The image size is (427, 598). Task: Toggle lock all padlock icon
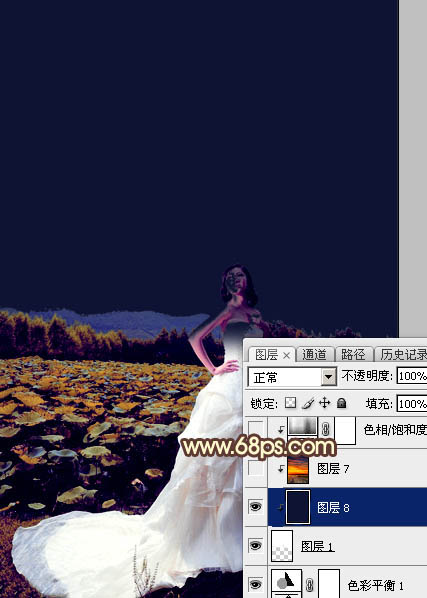point(342,403)
